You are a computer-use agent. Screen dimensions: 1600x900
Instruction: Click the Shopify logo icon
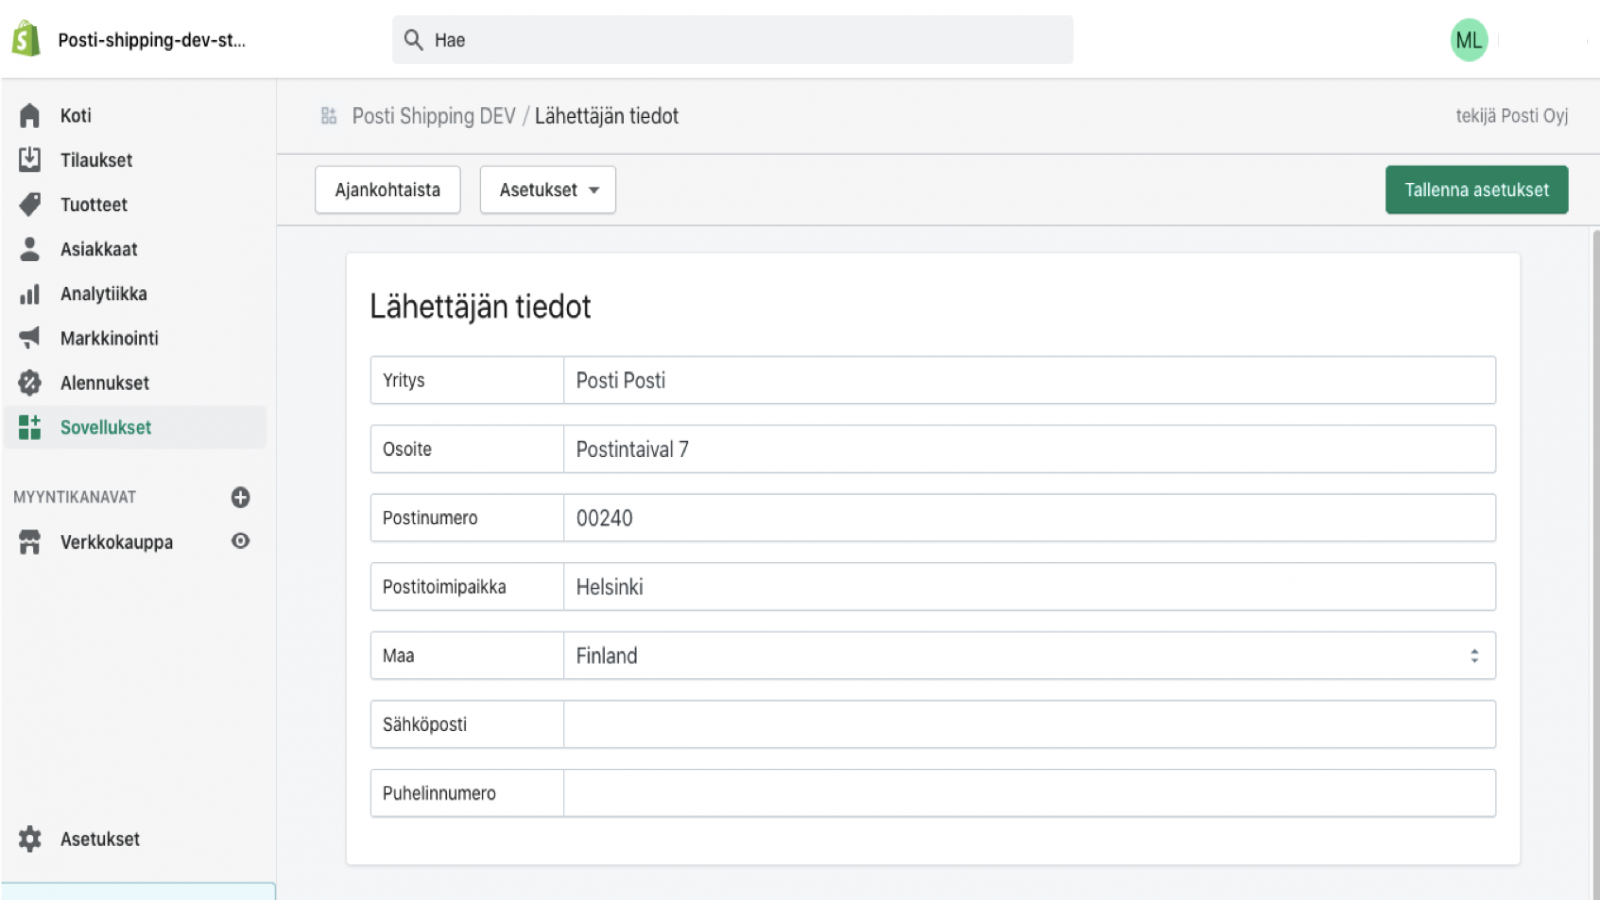(x=26, y=39)
